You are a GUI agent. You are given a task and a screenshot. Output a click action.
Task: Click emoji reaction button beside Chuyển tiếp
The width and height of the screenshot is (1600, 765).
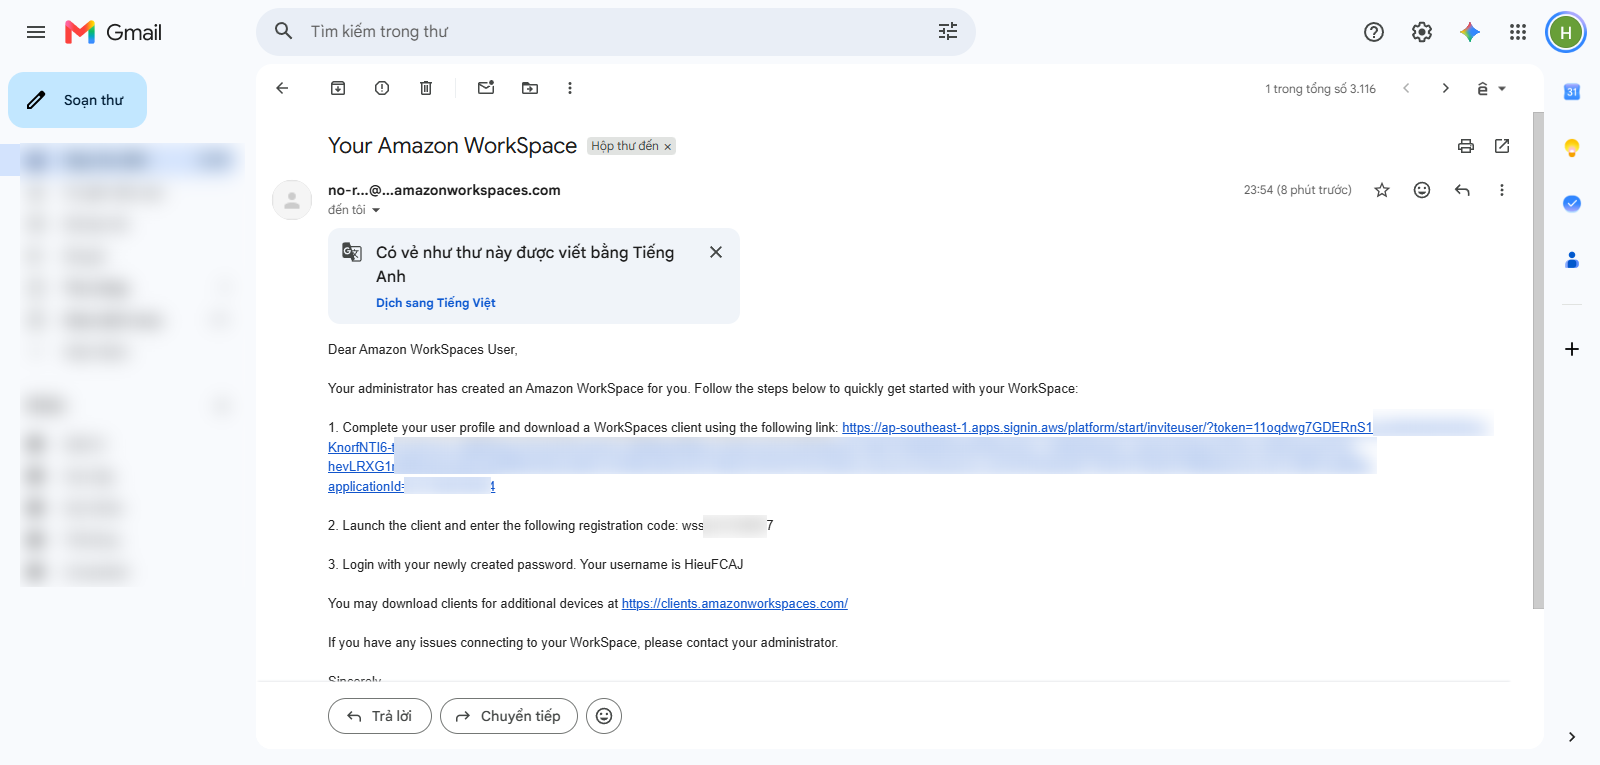tap(604, 716)
